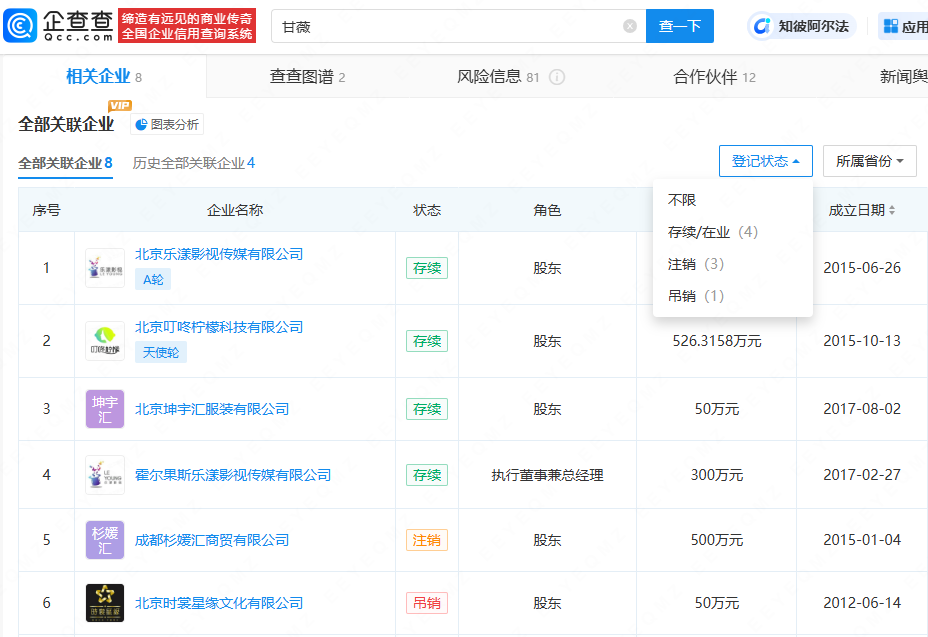This screenshot has width=928, height=637.
Task: Click the 执行董事兼总经理 role cell
Action: pos(547,475)
